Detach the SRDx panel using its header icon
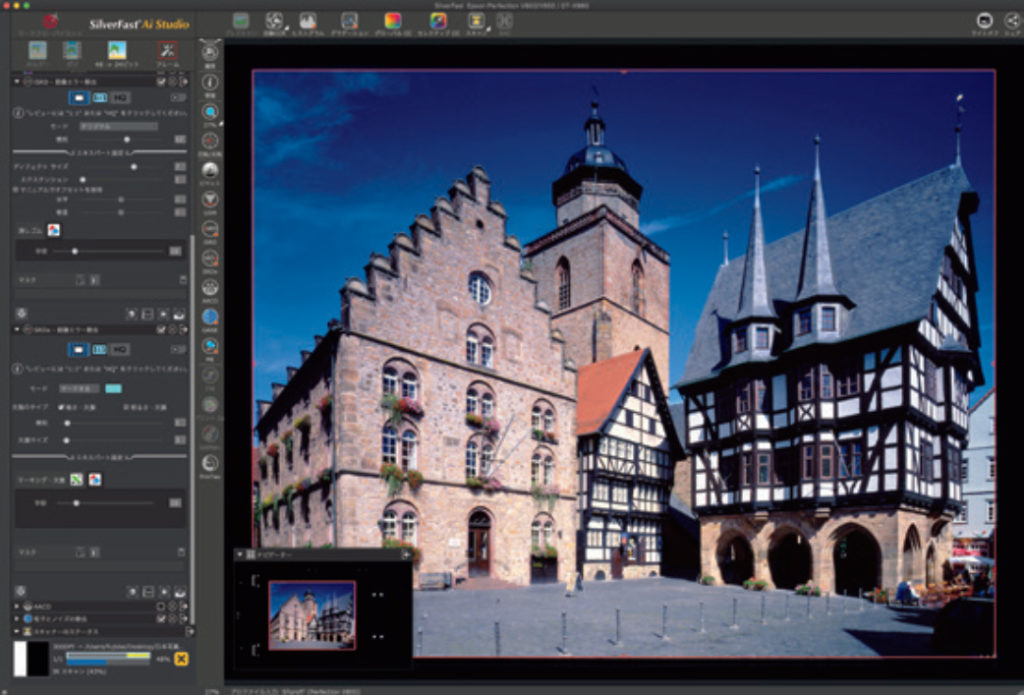This screenshot has height=695, width=1024. click(184, 330)
